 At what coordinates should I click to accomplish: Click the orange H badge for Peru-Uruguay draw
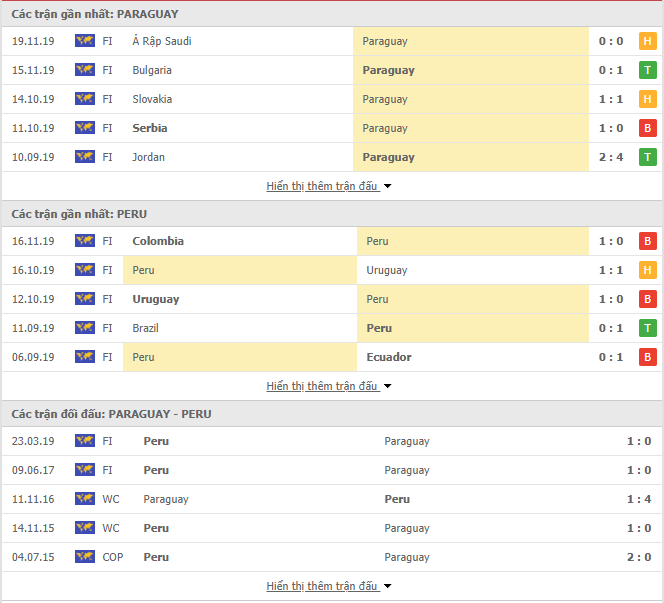(647, 270)
